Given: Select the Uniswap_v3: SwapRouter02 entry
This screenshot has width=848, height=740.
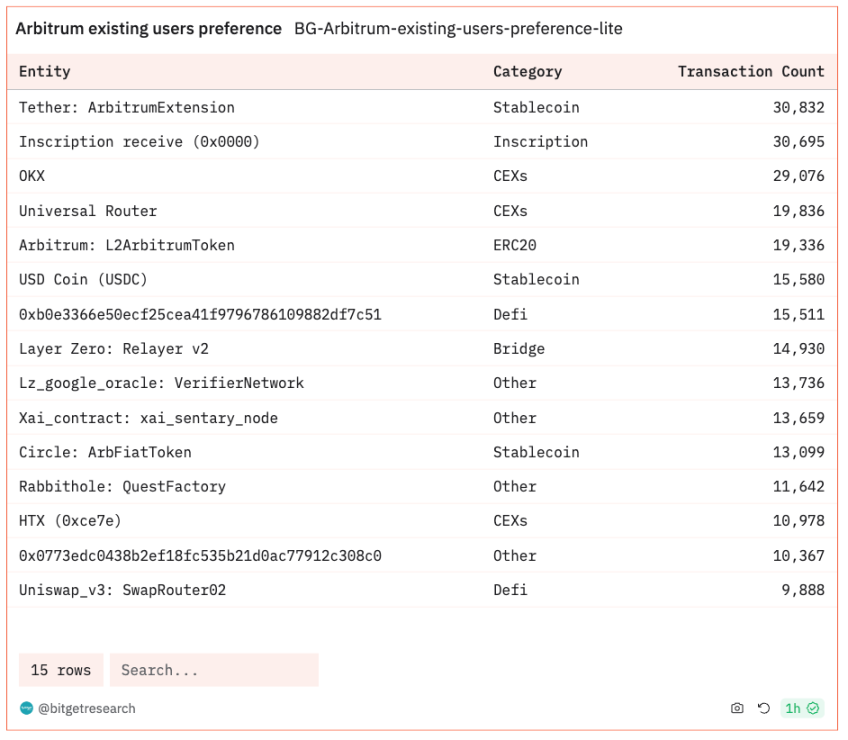Looking at the screenshot, I should coord(123,590).
